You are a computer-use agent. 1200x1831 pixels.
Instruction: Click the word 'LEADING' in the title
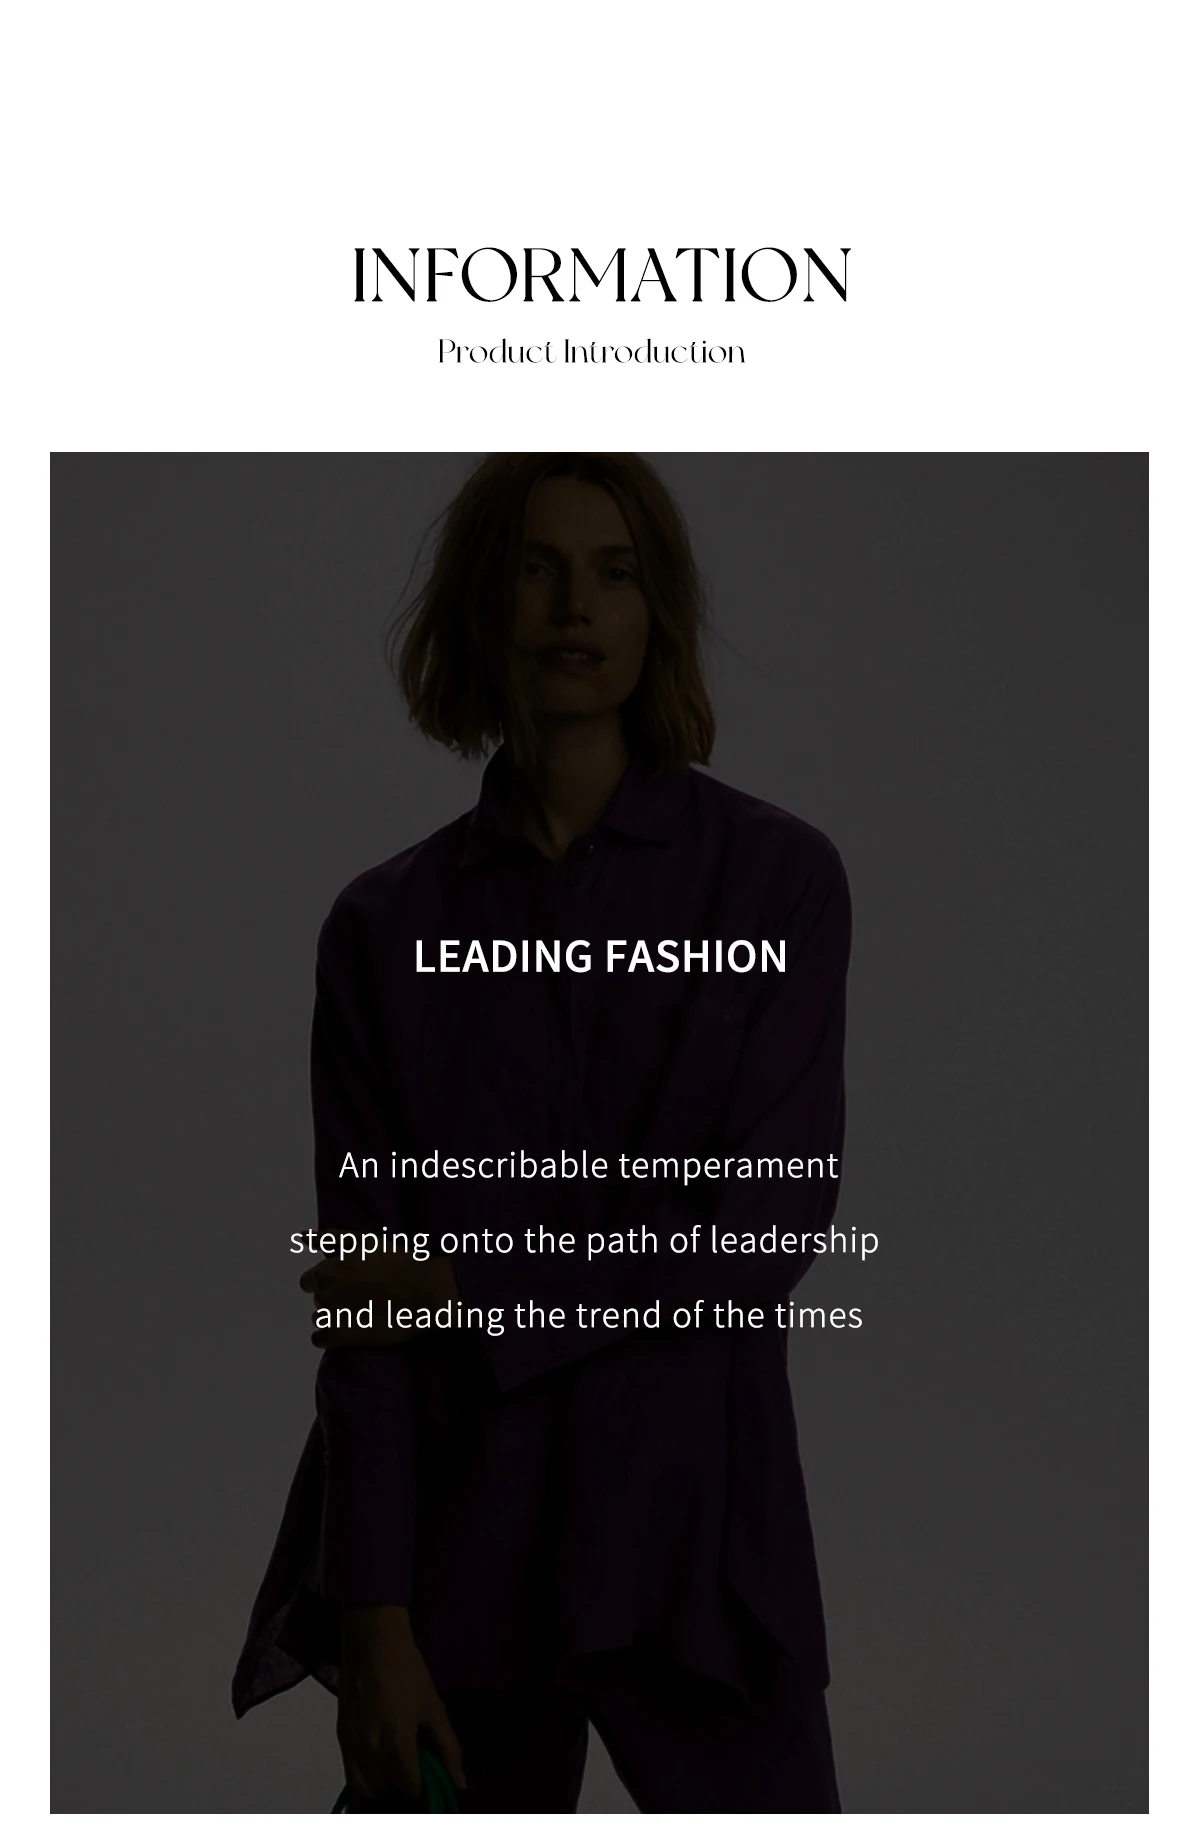(503, 957)
